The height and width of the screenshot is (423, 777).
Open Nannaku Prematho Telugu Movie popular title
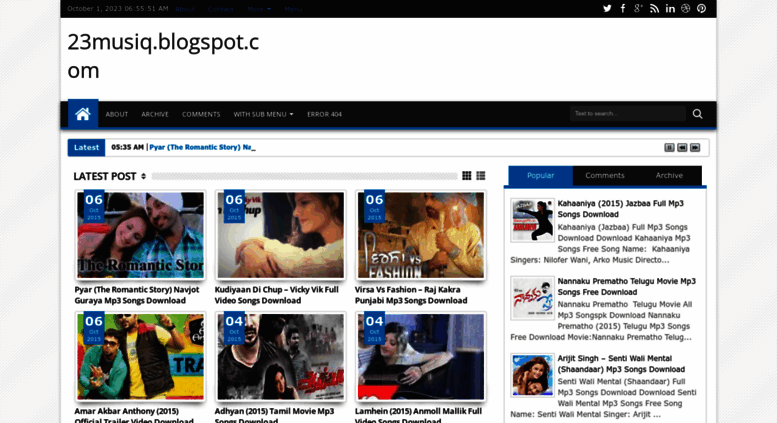626,287
